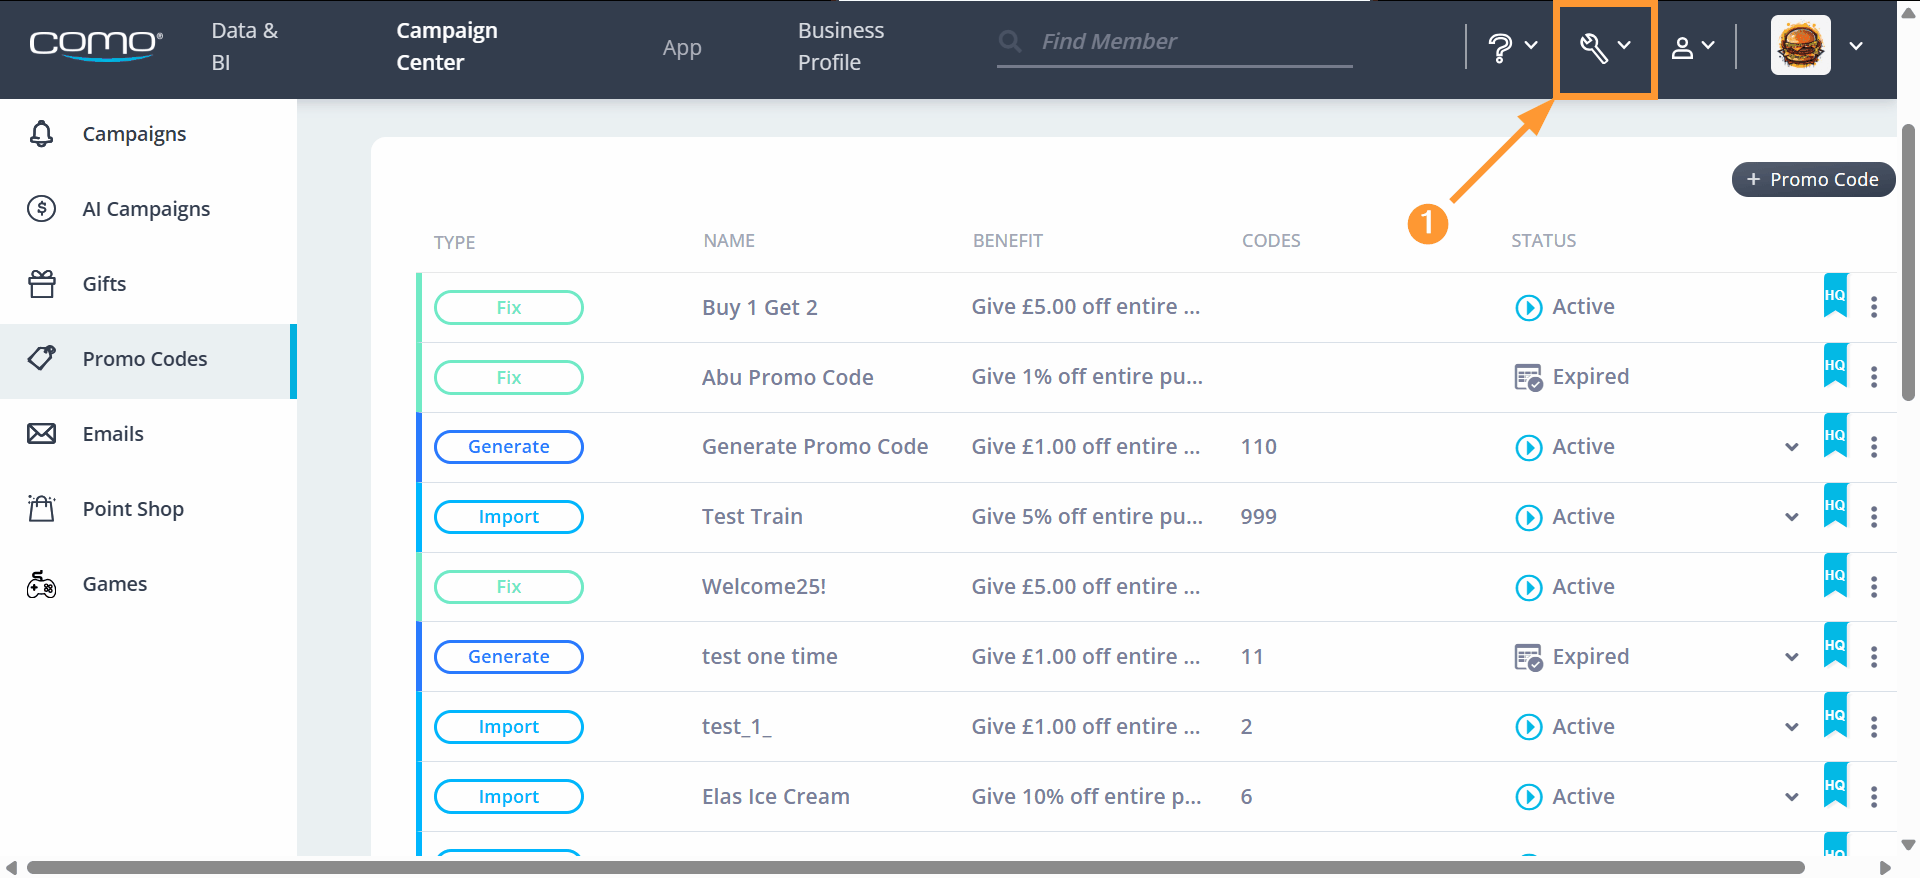Click the Import tag on Test Train
Viewport: 1920px width, 878px height.
pyautogui.click(x=509, y=517)
